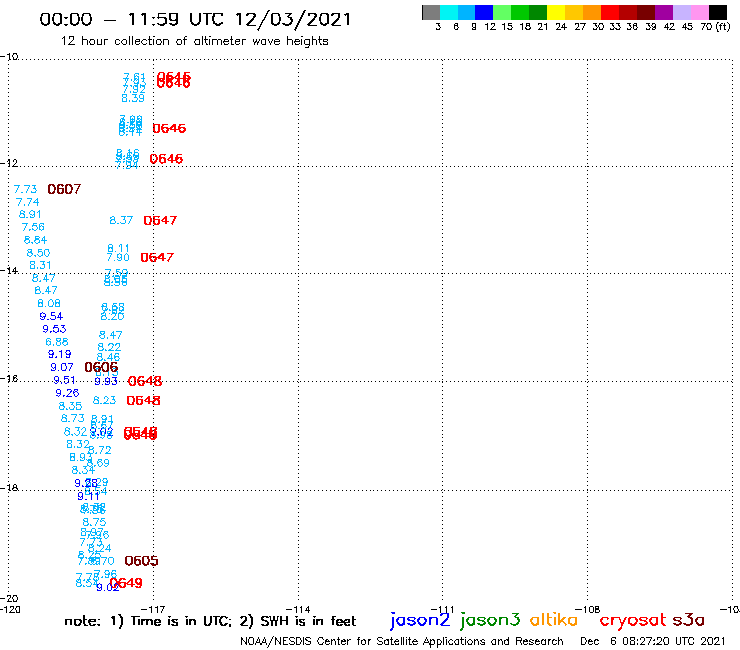Click the dark red time label '0607'
This screenshot has height=650, width=740.
point(64,189)
